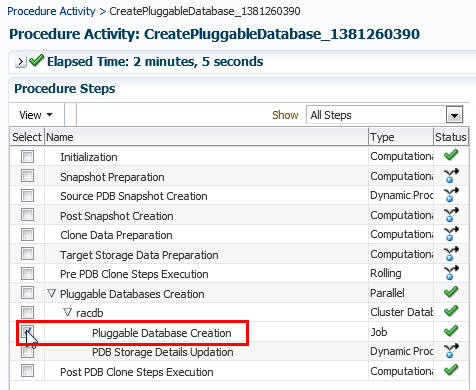Collapse the racdb tree node

pos(67,312)
